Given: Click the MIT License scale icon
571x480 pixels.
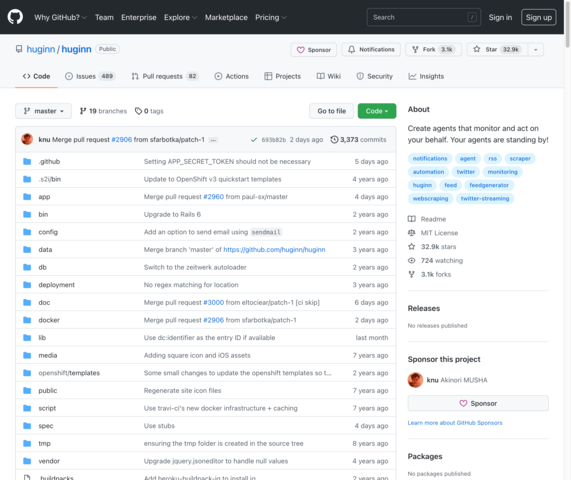Looking at the screenshot, I should point(411,233).
